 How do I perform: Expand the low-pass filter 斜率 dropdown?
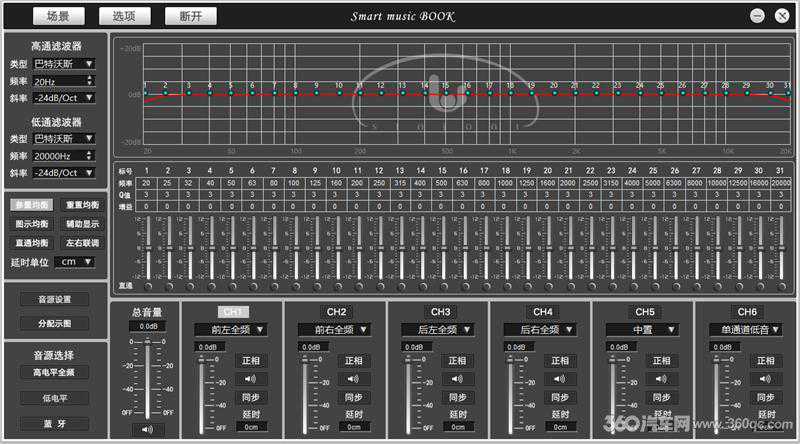tap(64, 173)
